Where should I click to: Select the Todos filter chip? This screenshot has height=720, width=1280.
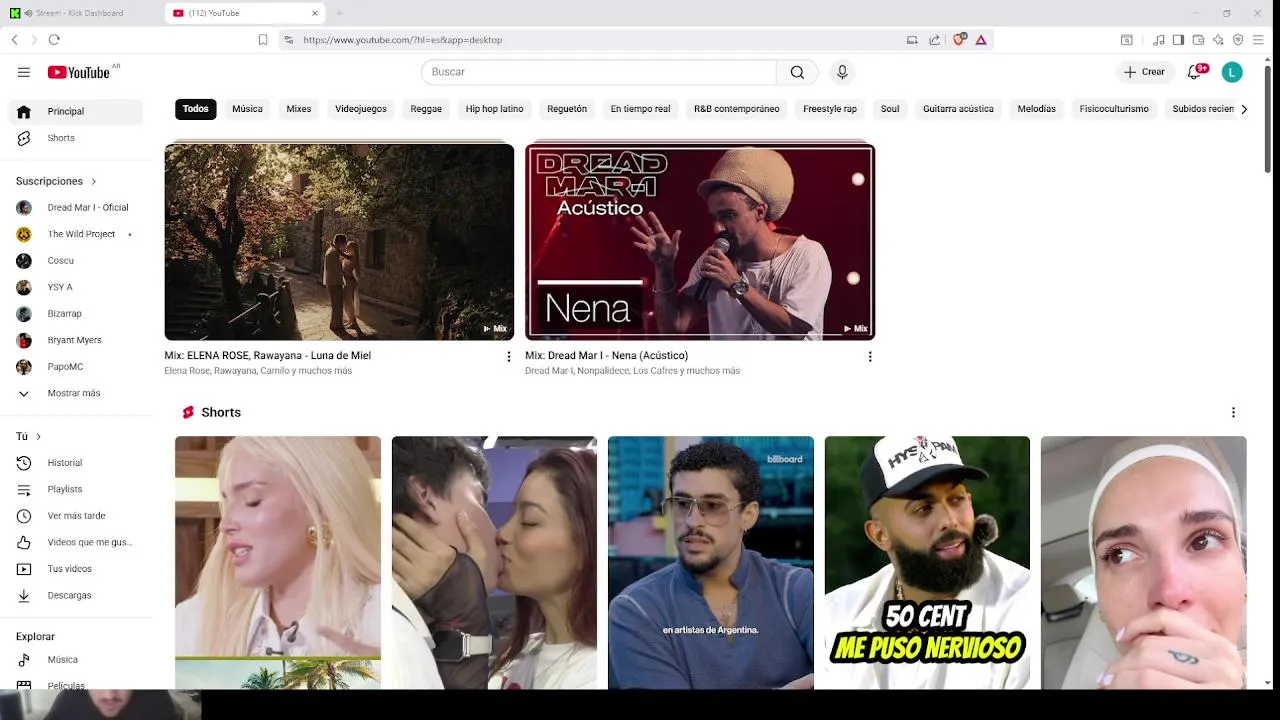(196, 109)
